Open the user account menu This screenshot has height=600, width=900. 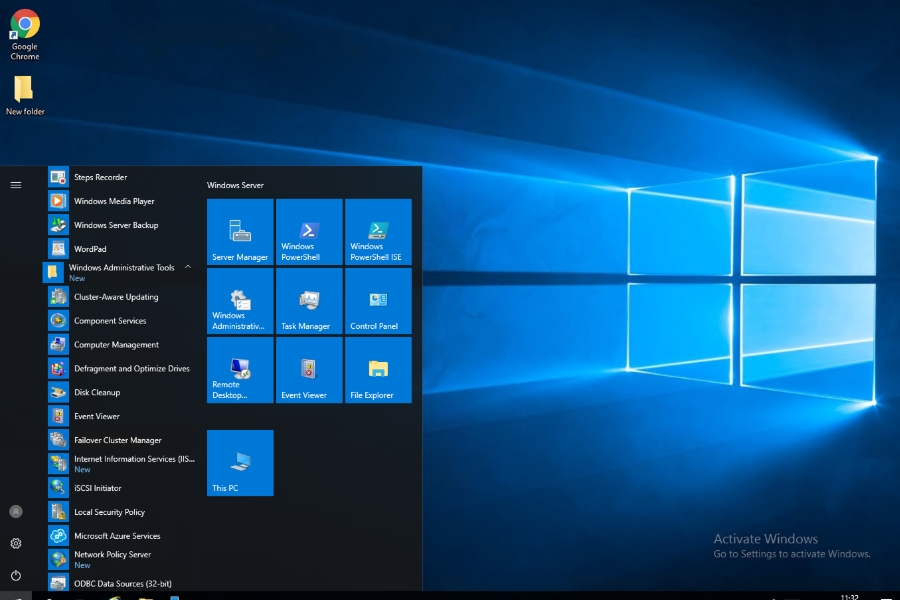pos(16,512)
